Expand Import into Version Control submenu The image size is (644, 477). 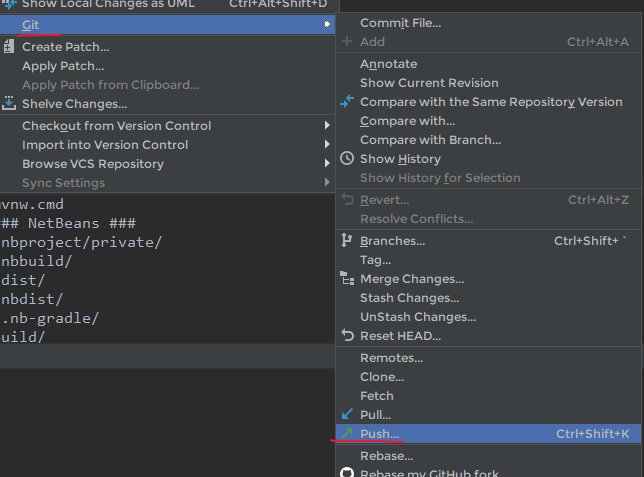[327, 145]
